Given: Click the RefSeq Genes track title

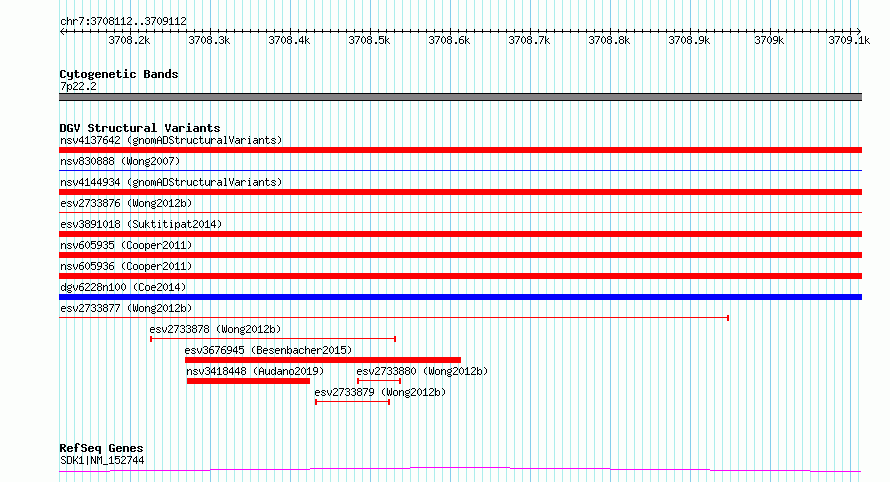Looking at the screenshot, I should 101,448.
